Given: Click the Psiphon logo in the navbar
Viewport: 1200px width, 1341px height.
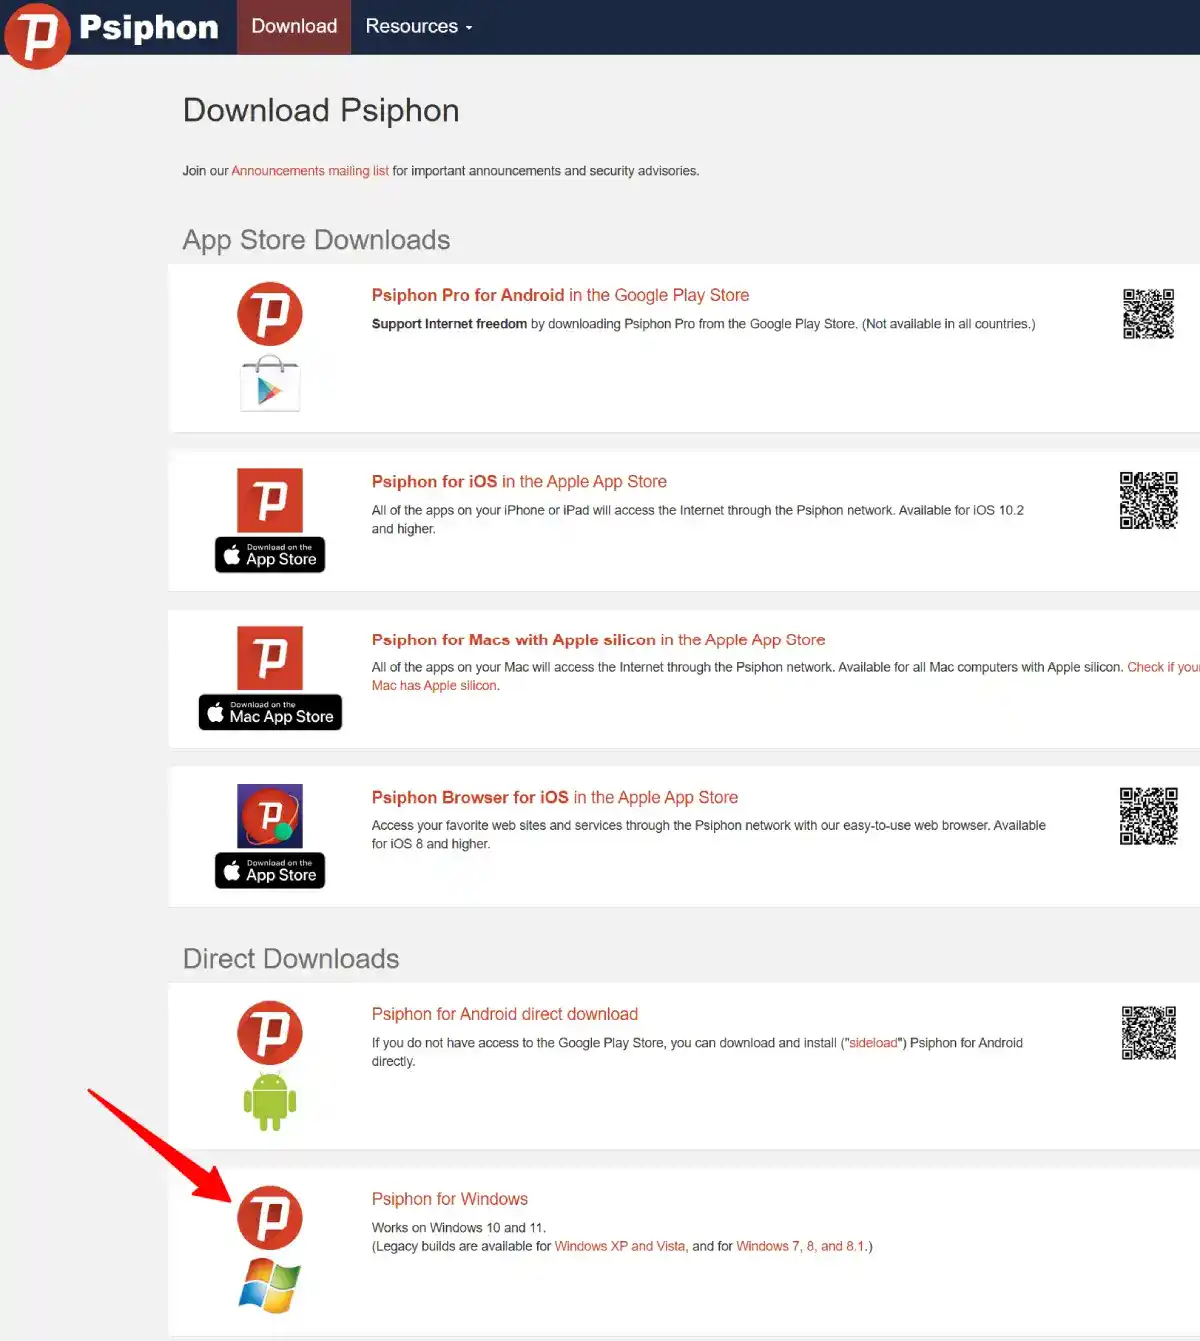Looking at the screenshot, I should (112, 34).
